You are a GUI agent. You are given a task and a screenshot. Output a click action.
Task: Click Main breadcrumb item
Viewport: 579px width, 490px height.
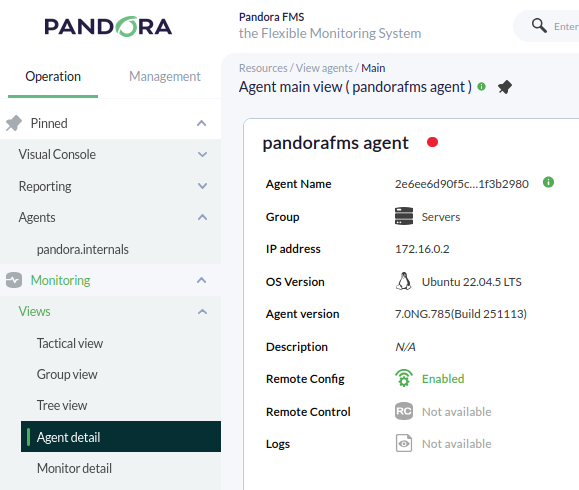(373, 68)
